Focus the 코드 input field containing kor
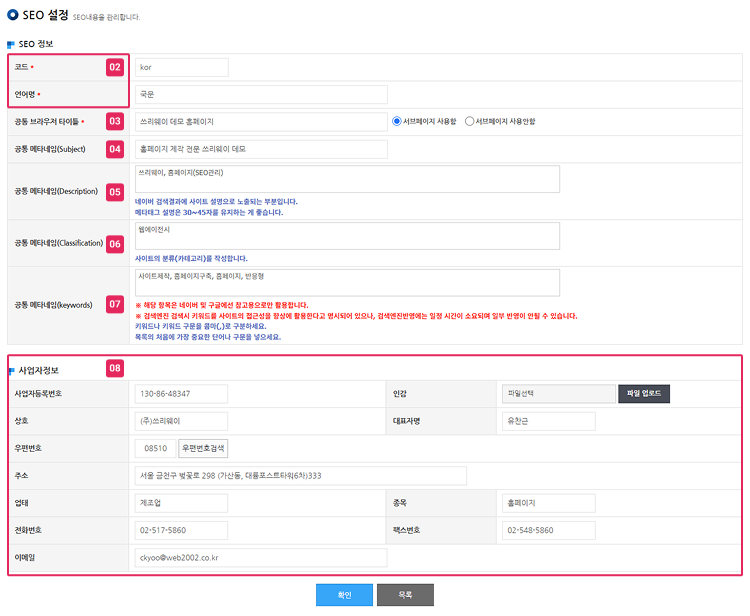 point(182,67)
